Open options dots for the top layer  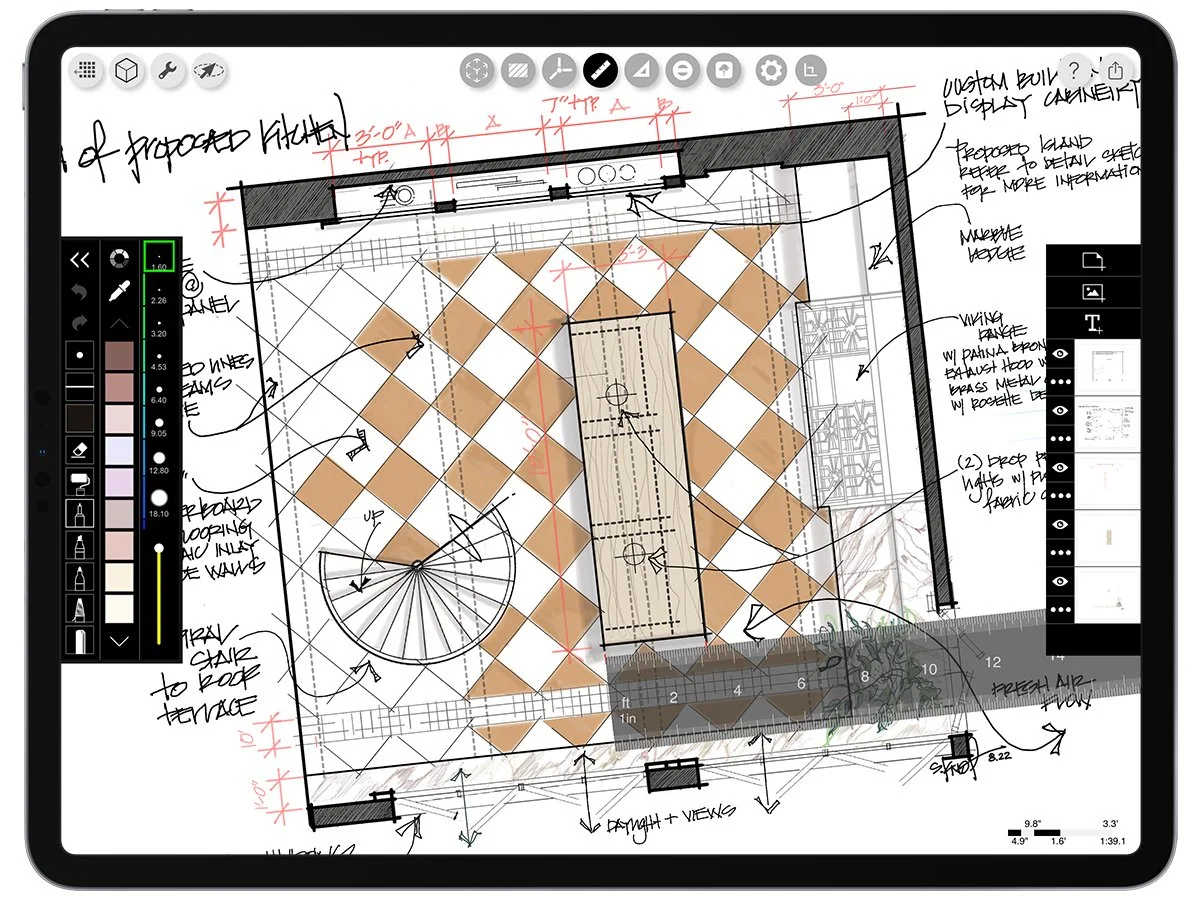[1061, 382]
